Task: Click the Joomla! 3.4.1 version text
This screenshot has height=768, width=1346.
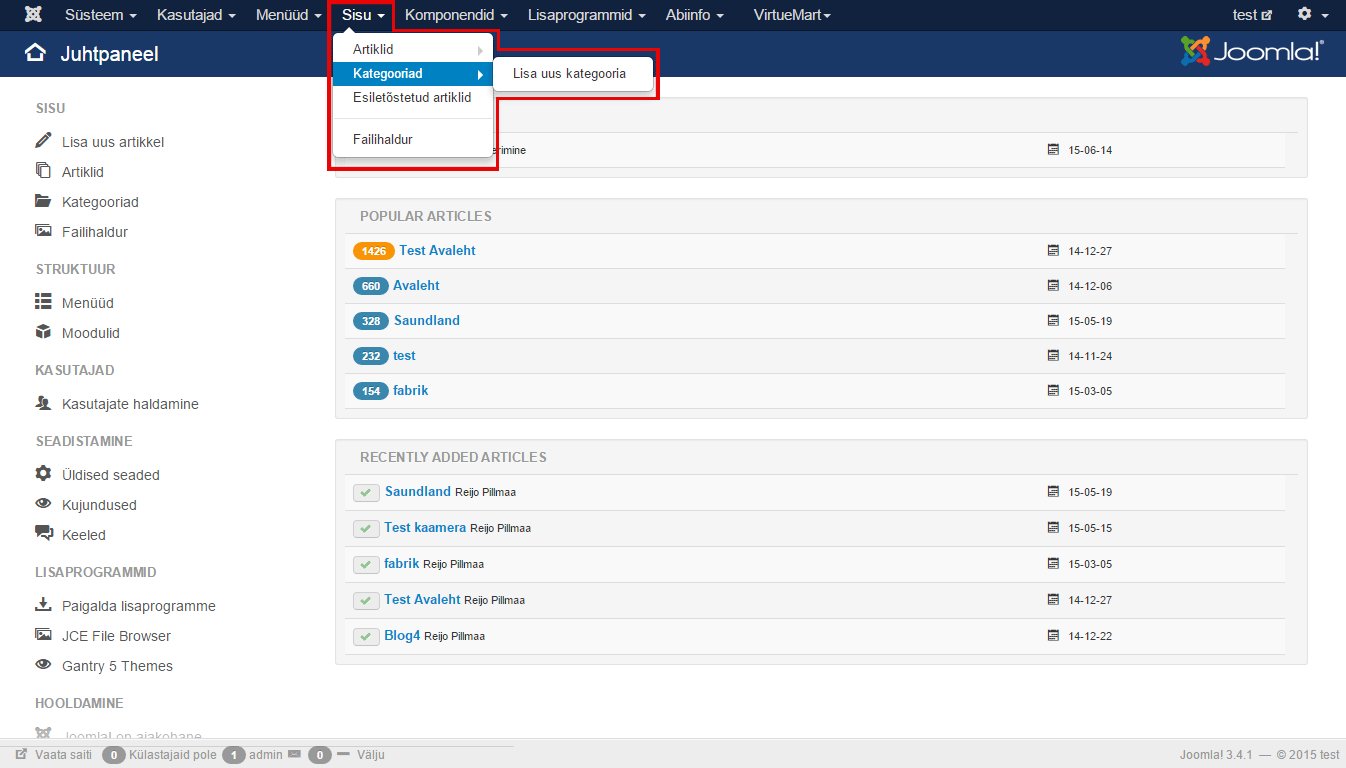Action: point(1216,755)
